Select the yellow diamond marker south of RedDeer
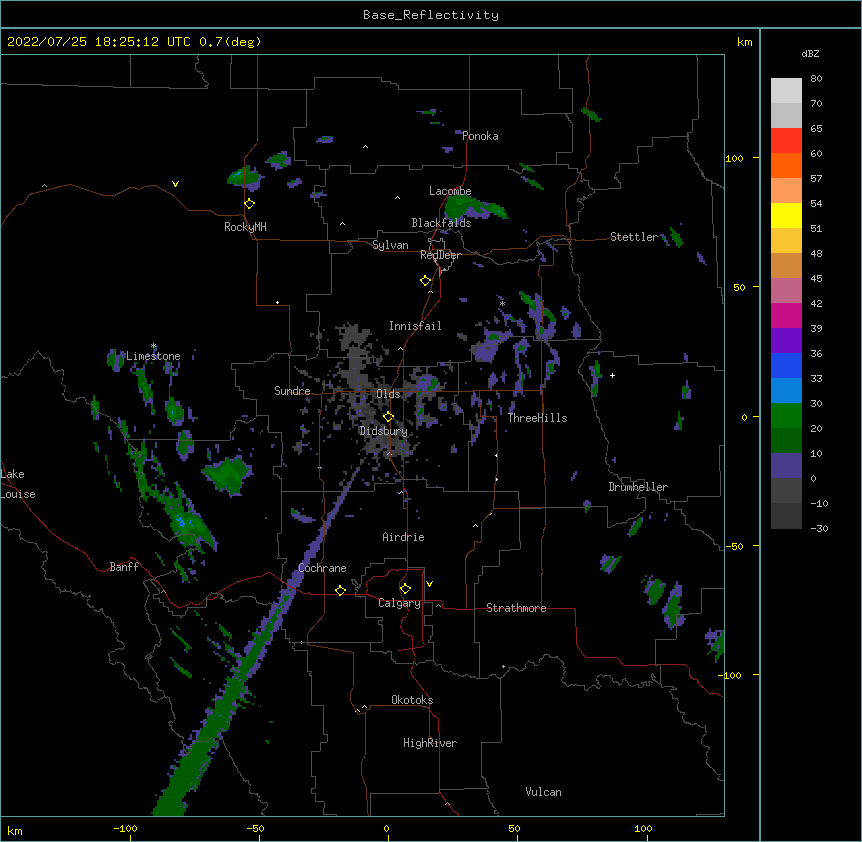Screen dimensions: 862x842 (426, 281)
